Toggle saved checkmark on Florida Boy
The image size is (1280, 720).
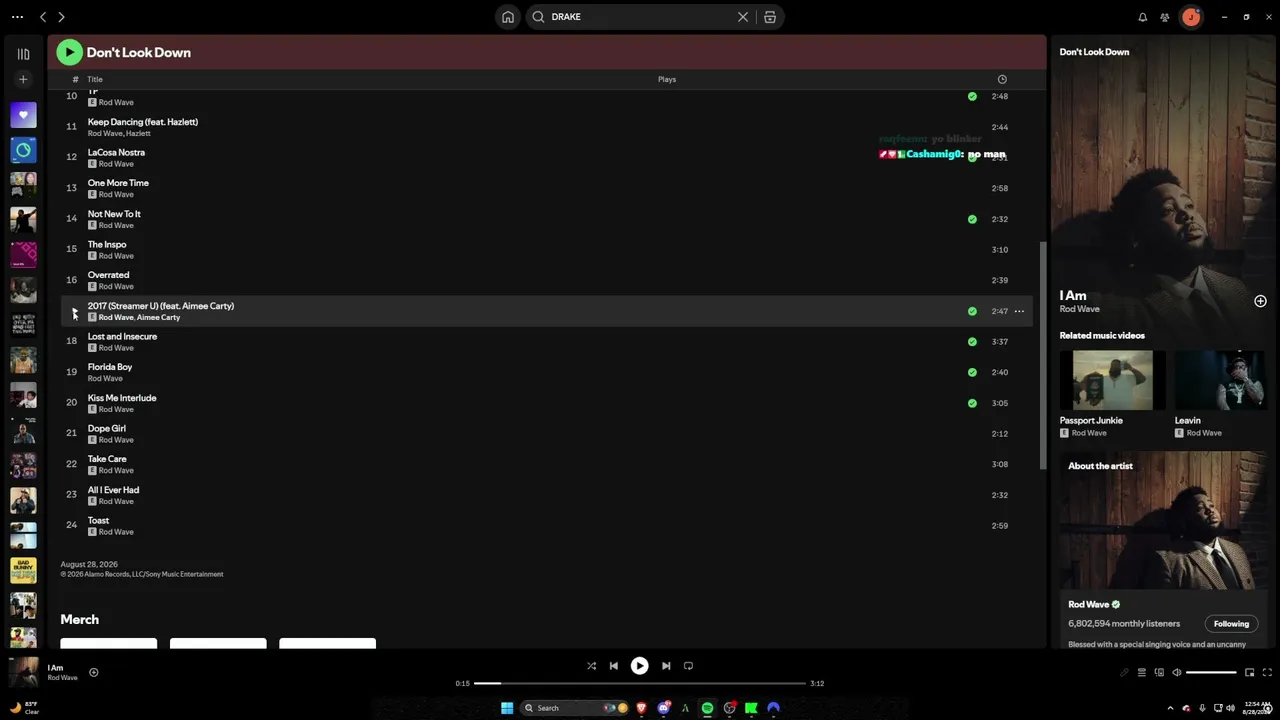(x=972, y=372)
